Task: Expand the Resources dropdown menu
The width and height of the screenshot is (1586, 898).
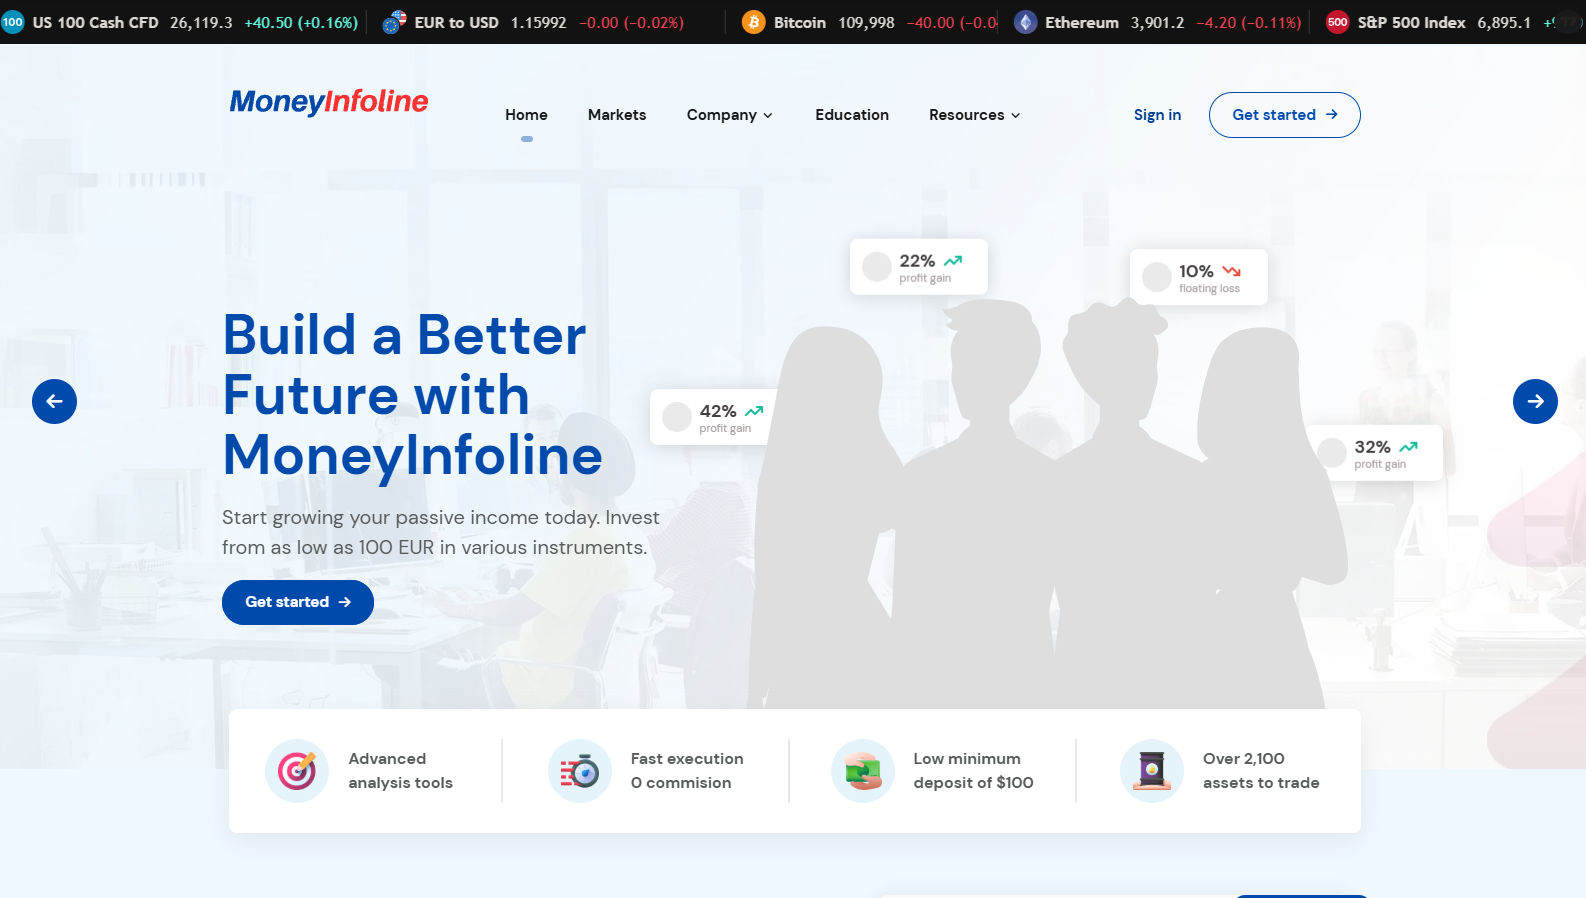Action: [x=975, y=115]
